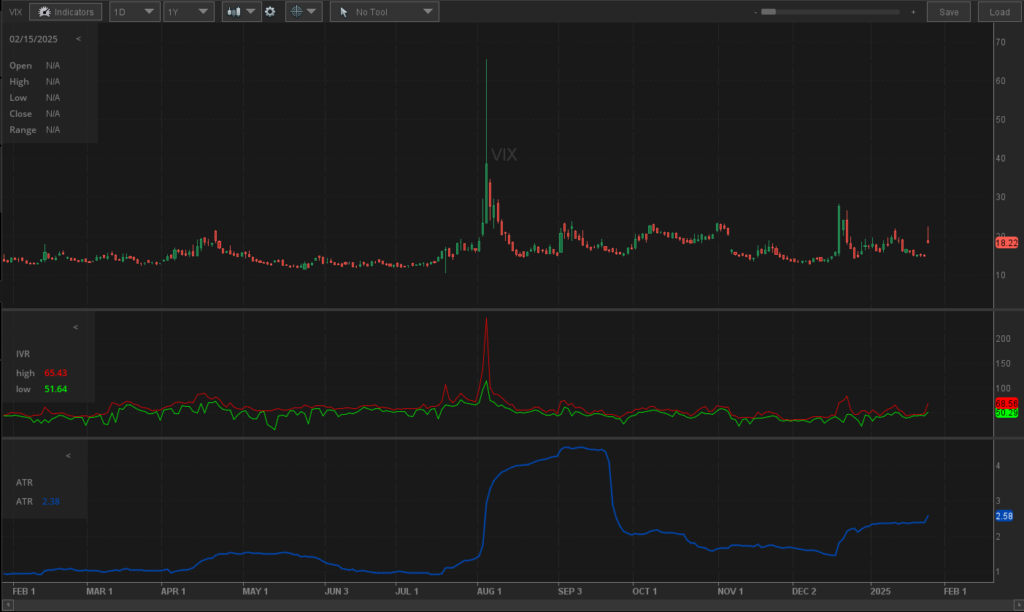The image size is (1024, 612).
Task: Collapse the ATR legend box
Action: pos(68,456)
